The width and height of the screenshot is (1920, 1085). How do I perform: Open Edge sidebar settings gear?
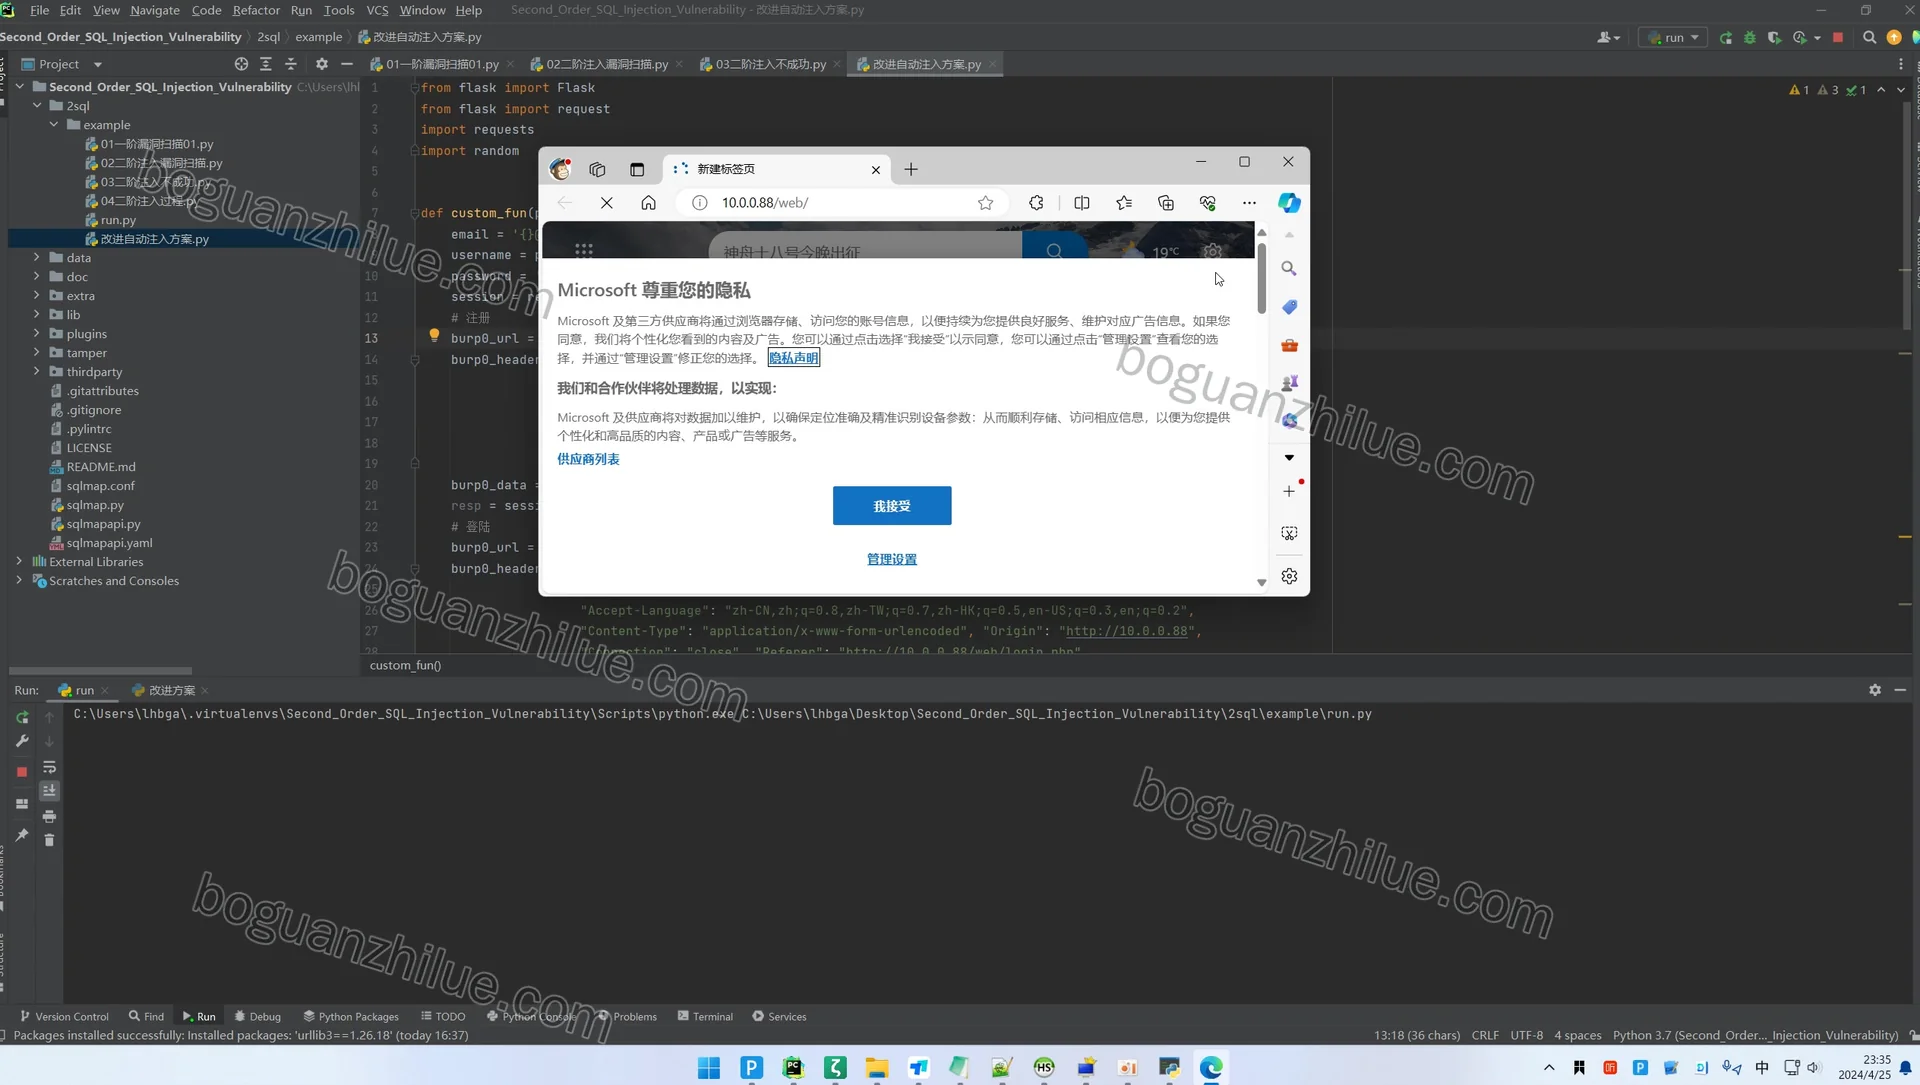coord(1289,577)
